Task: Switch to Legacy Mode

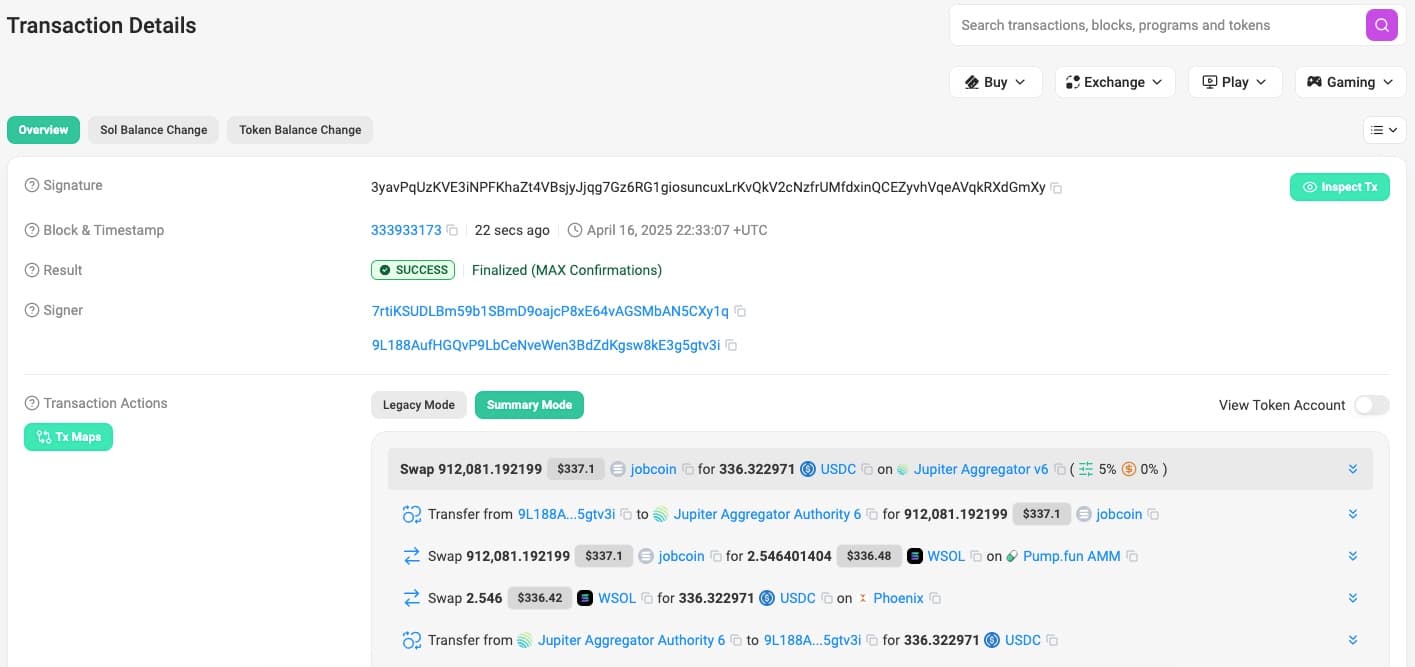Action: coord(418,405)
